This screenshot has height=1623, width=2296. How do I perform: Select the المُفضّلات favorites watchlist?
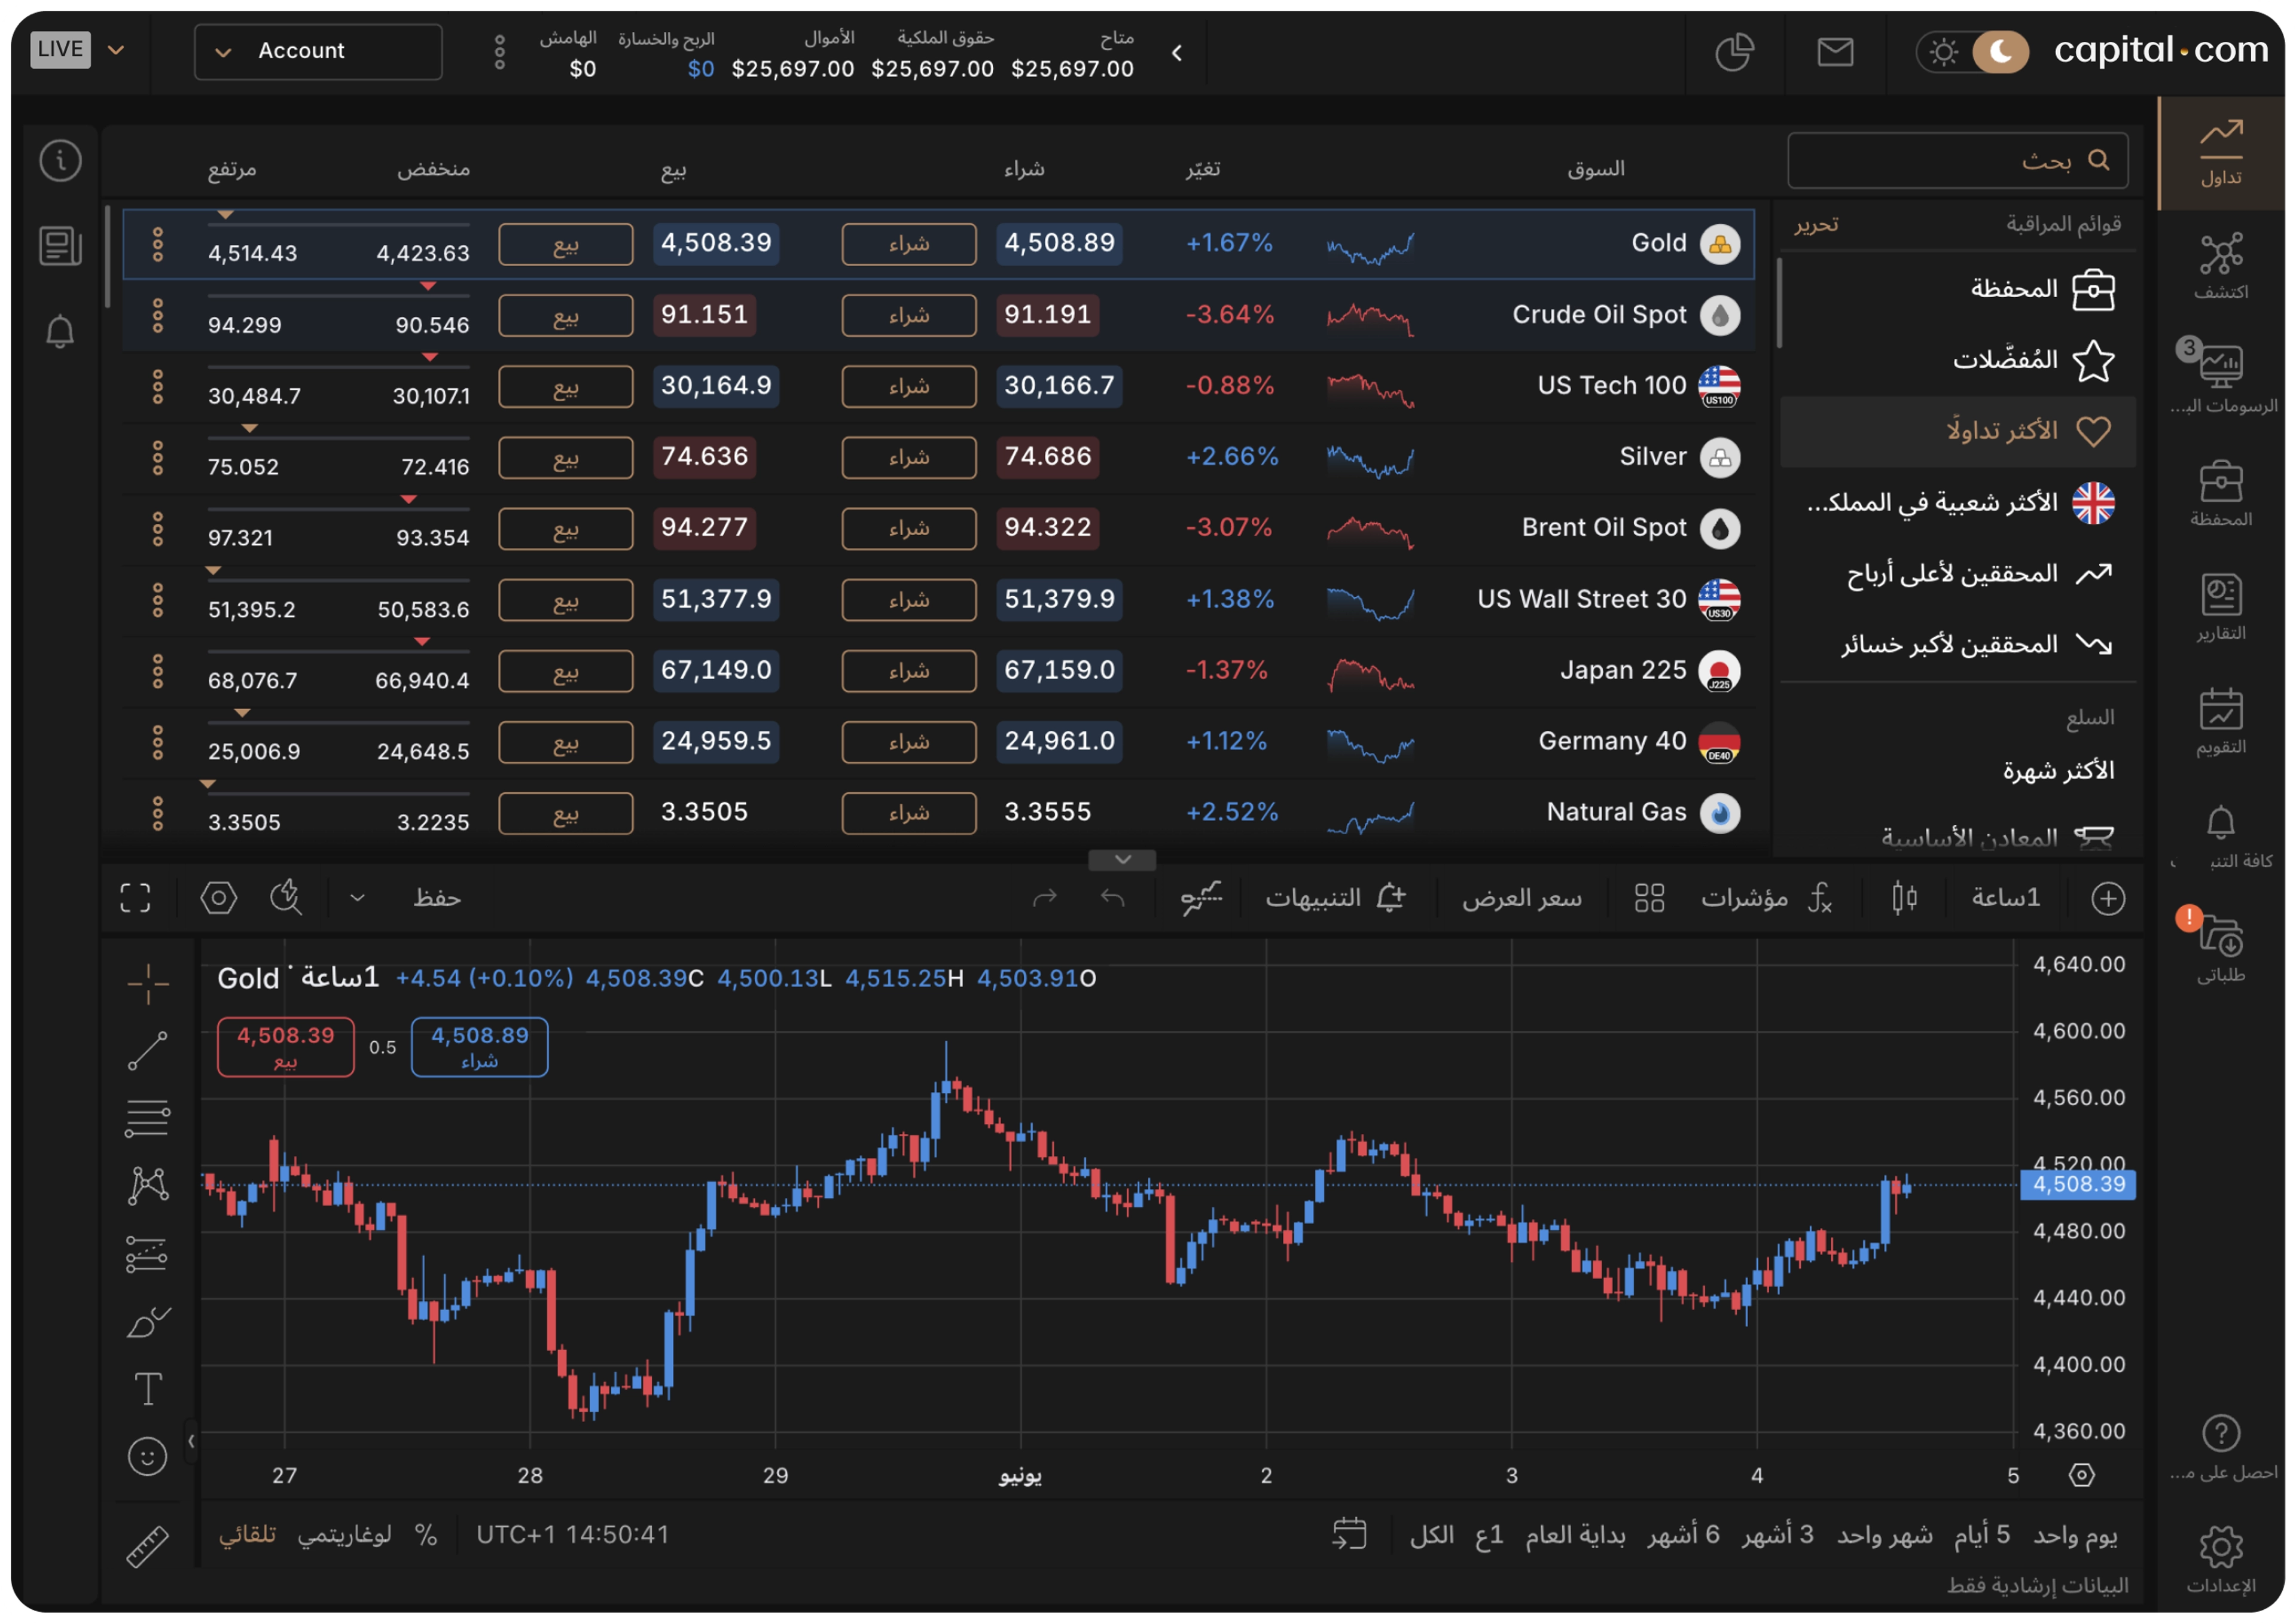(1958, 360)
